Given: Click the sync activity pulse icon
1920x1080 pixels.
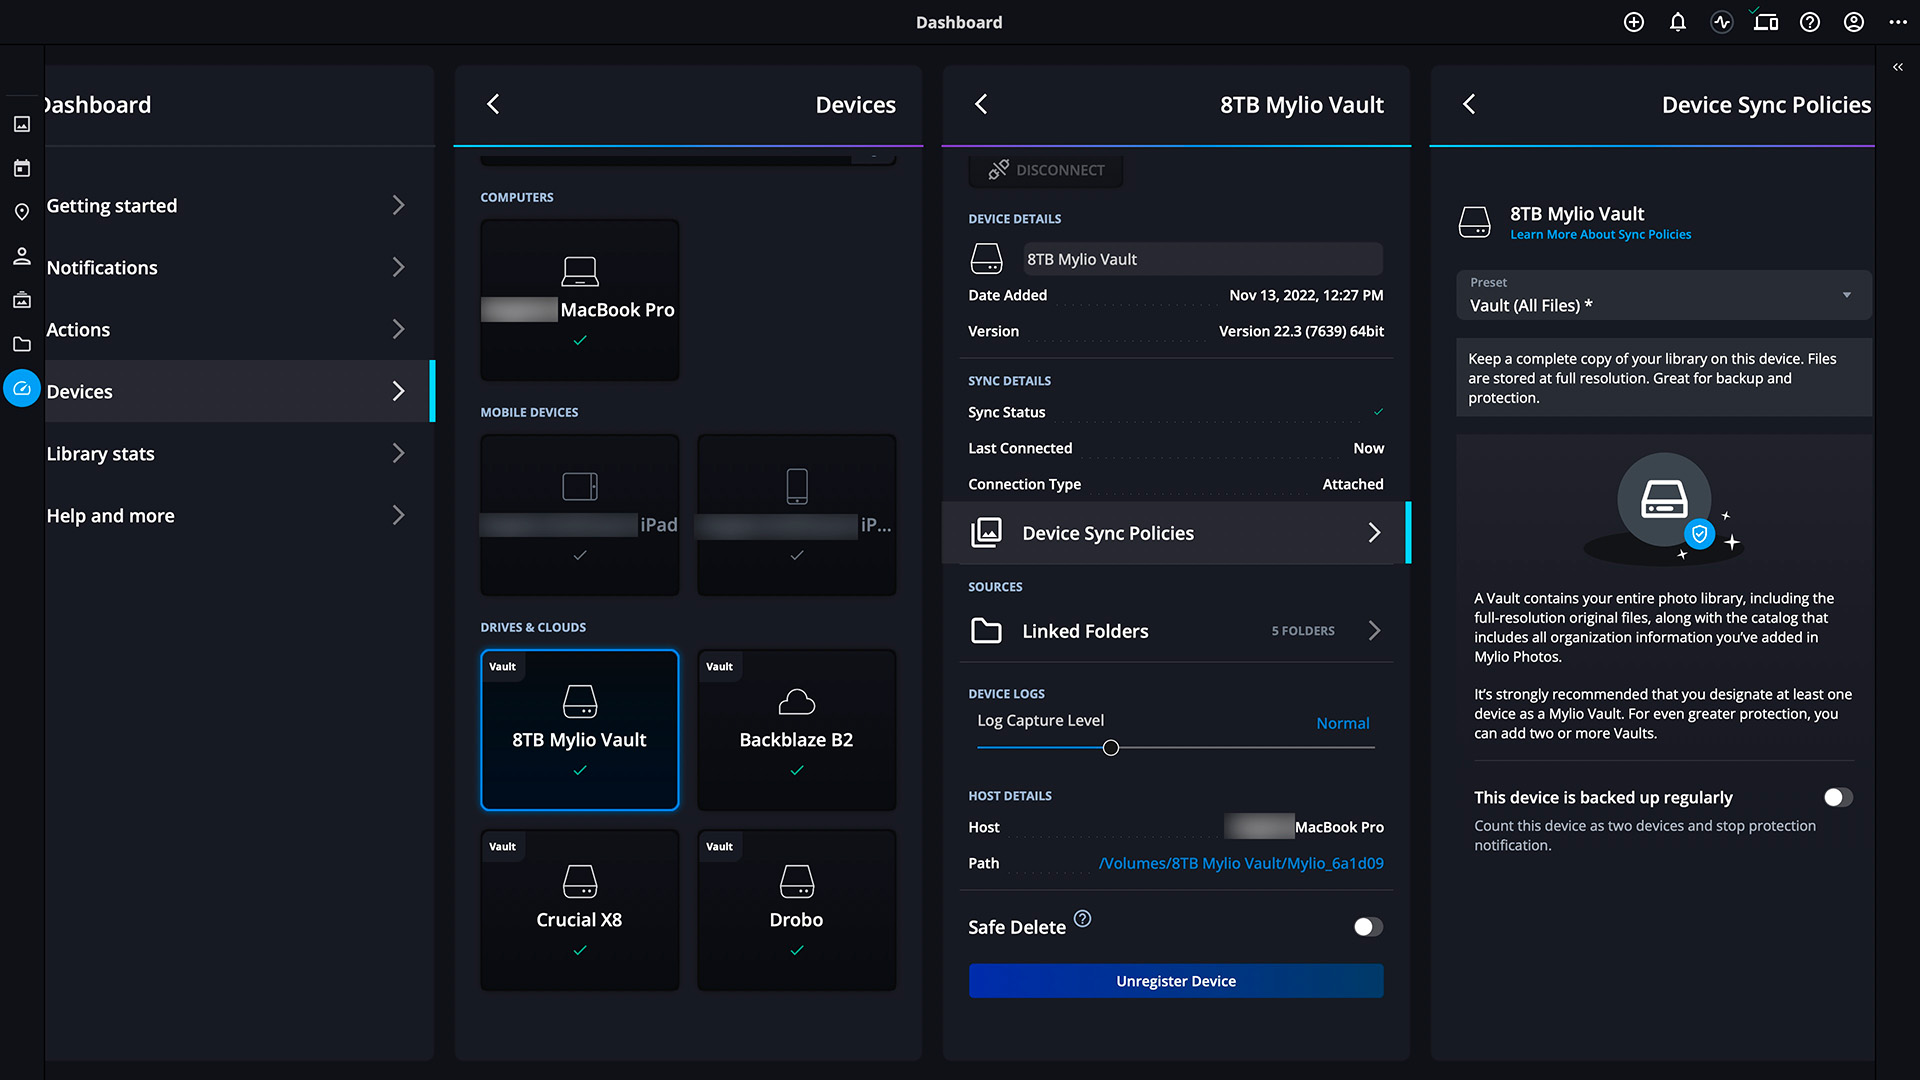Looking at the screenshot, I should [1722, 22].
